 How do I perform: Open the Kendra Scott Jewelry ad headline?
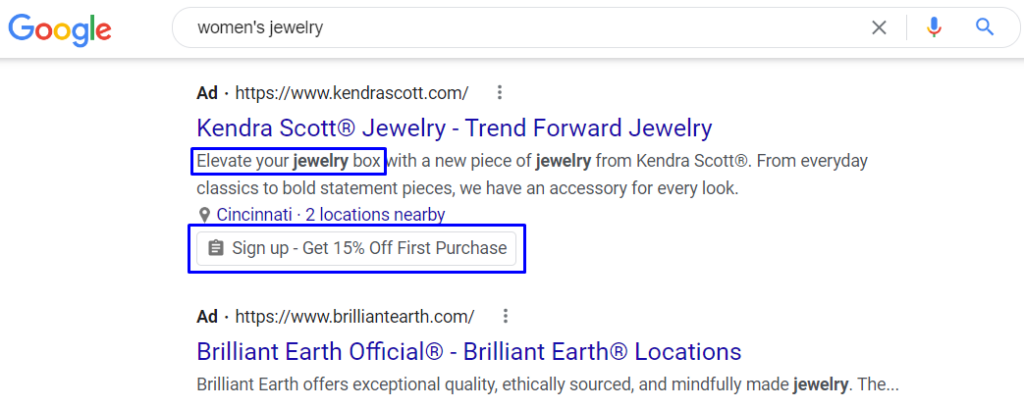coord(454,128)
